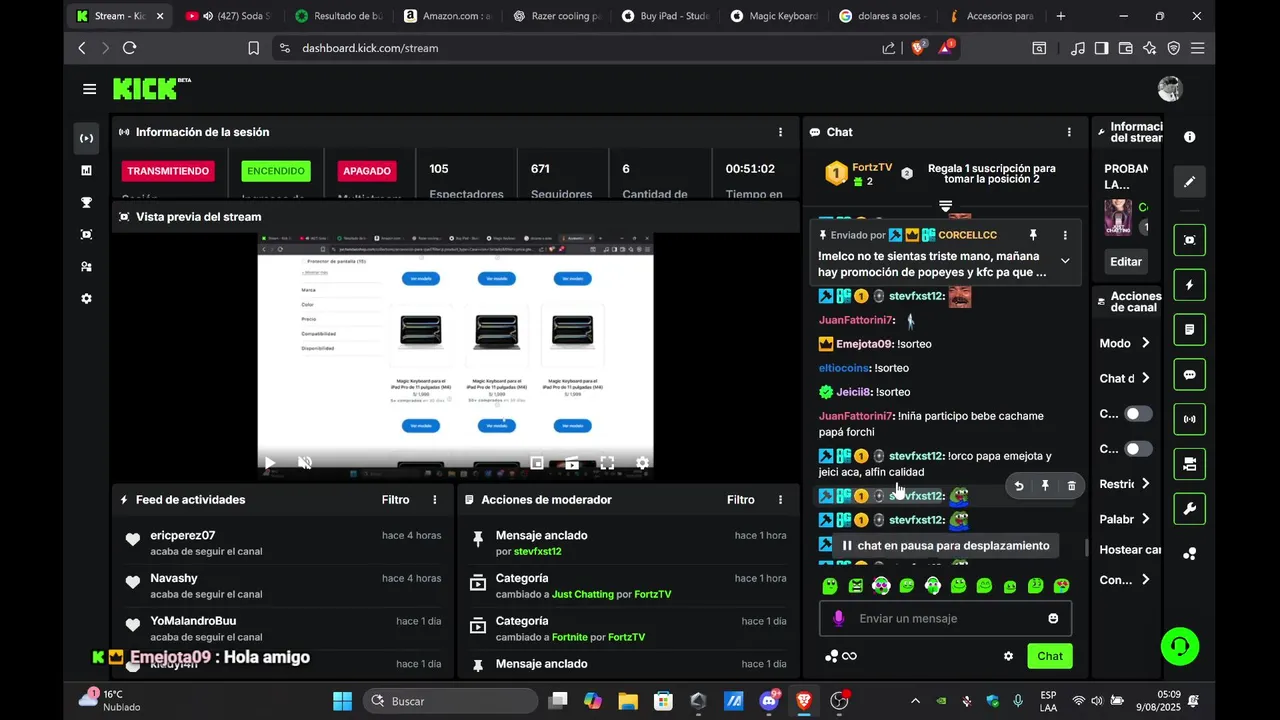Viewport: 1280px width, 720px height.
Task: Switch to the Razer cooling browser tab
Action: tap(556, 16)
